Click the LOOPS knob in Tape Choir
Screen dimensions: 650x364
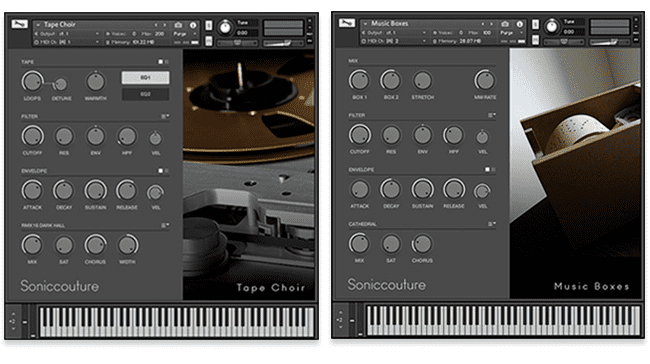pyautogui.click(x=32, y=81)
